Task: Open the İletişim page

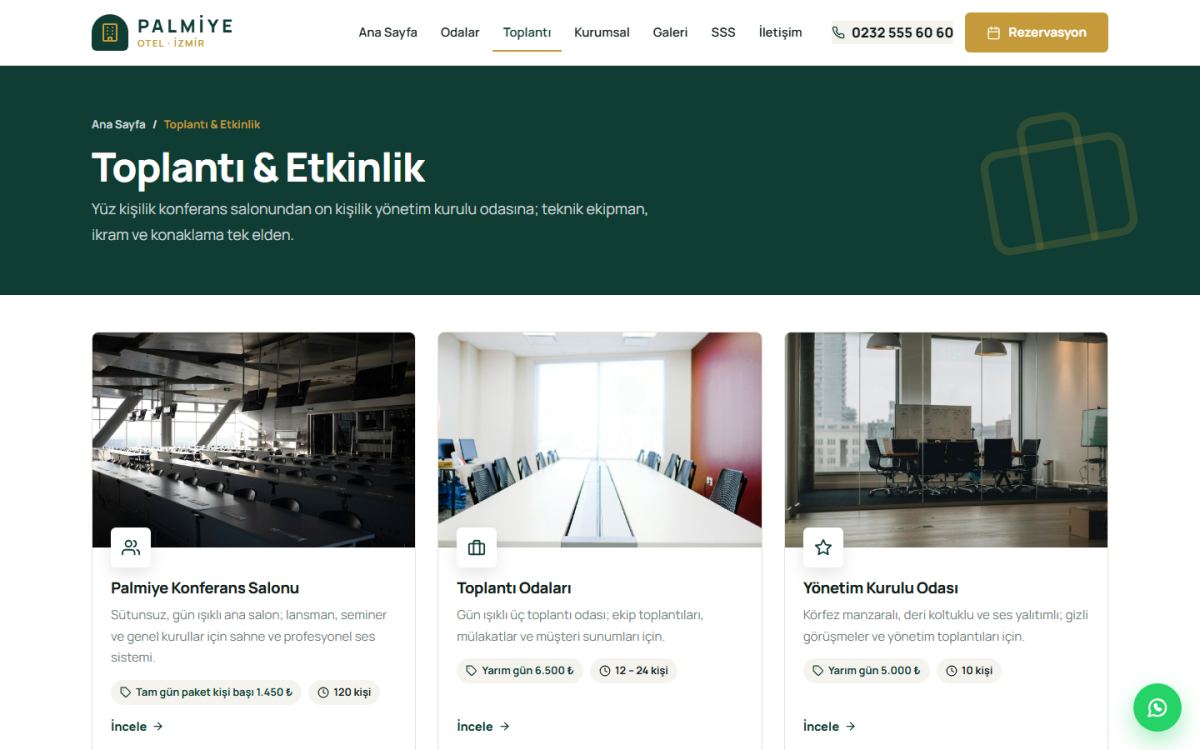Action: point(780,32)
